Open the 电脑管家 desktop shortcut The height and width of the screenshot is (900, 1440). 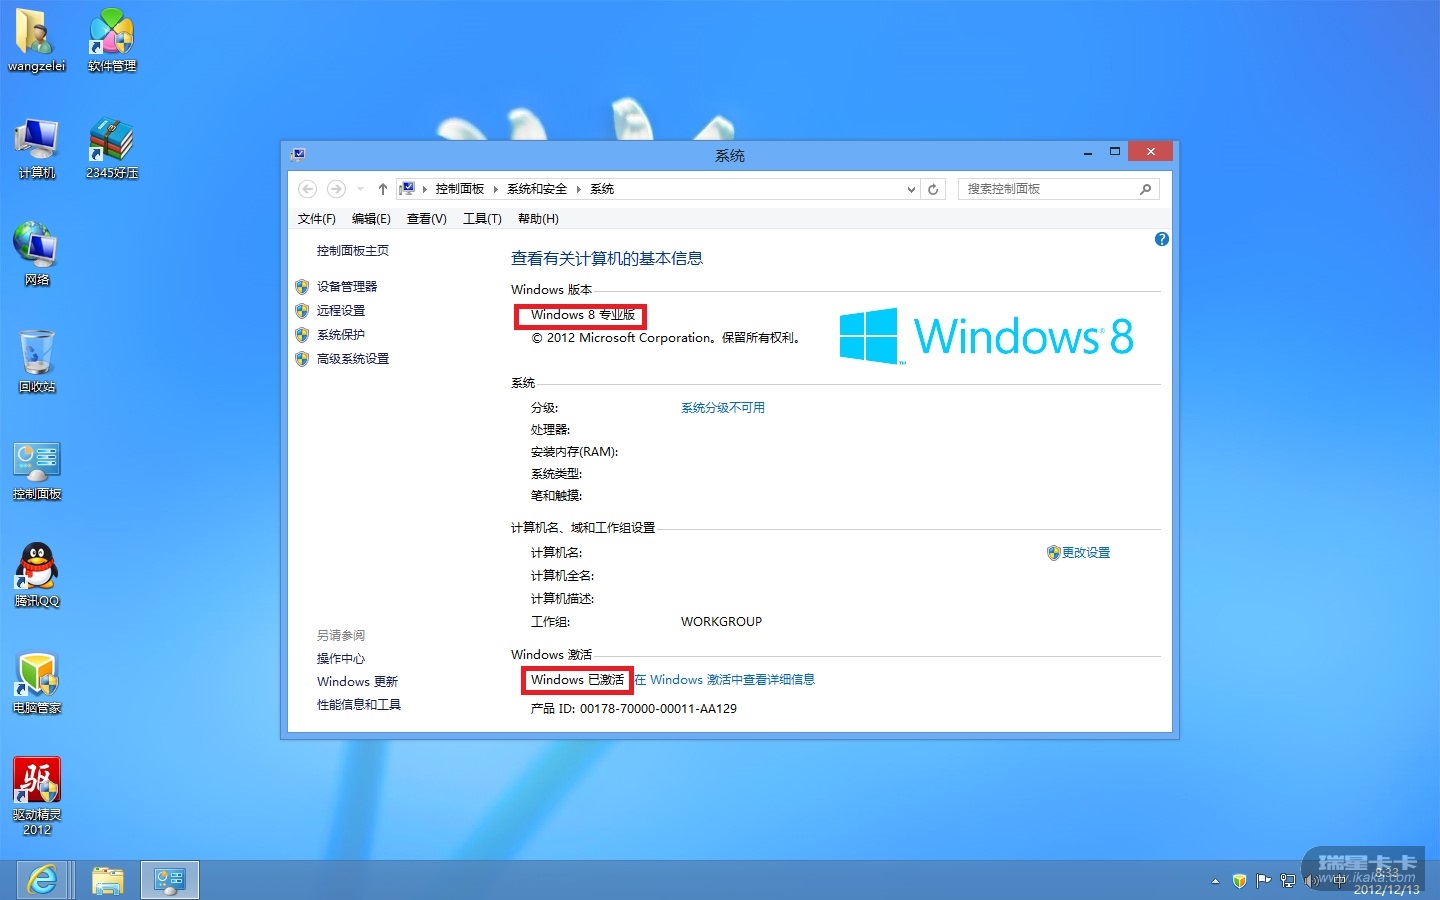point(36,683)
